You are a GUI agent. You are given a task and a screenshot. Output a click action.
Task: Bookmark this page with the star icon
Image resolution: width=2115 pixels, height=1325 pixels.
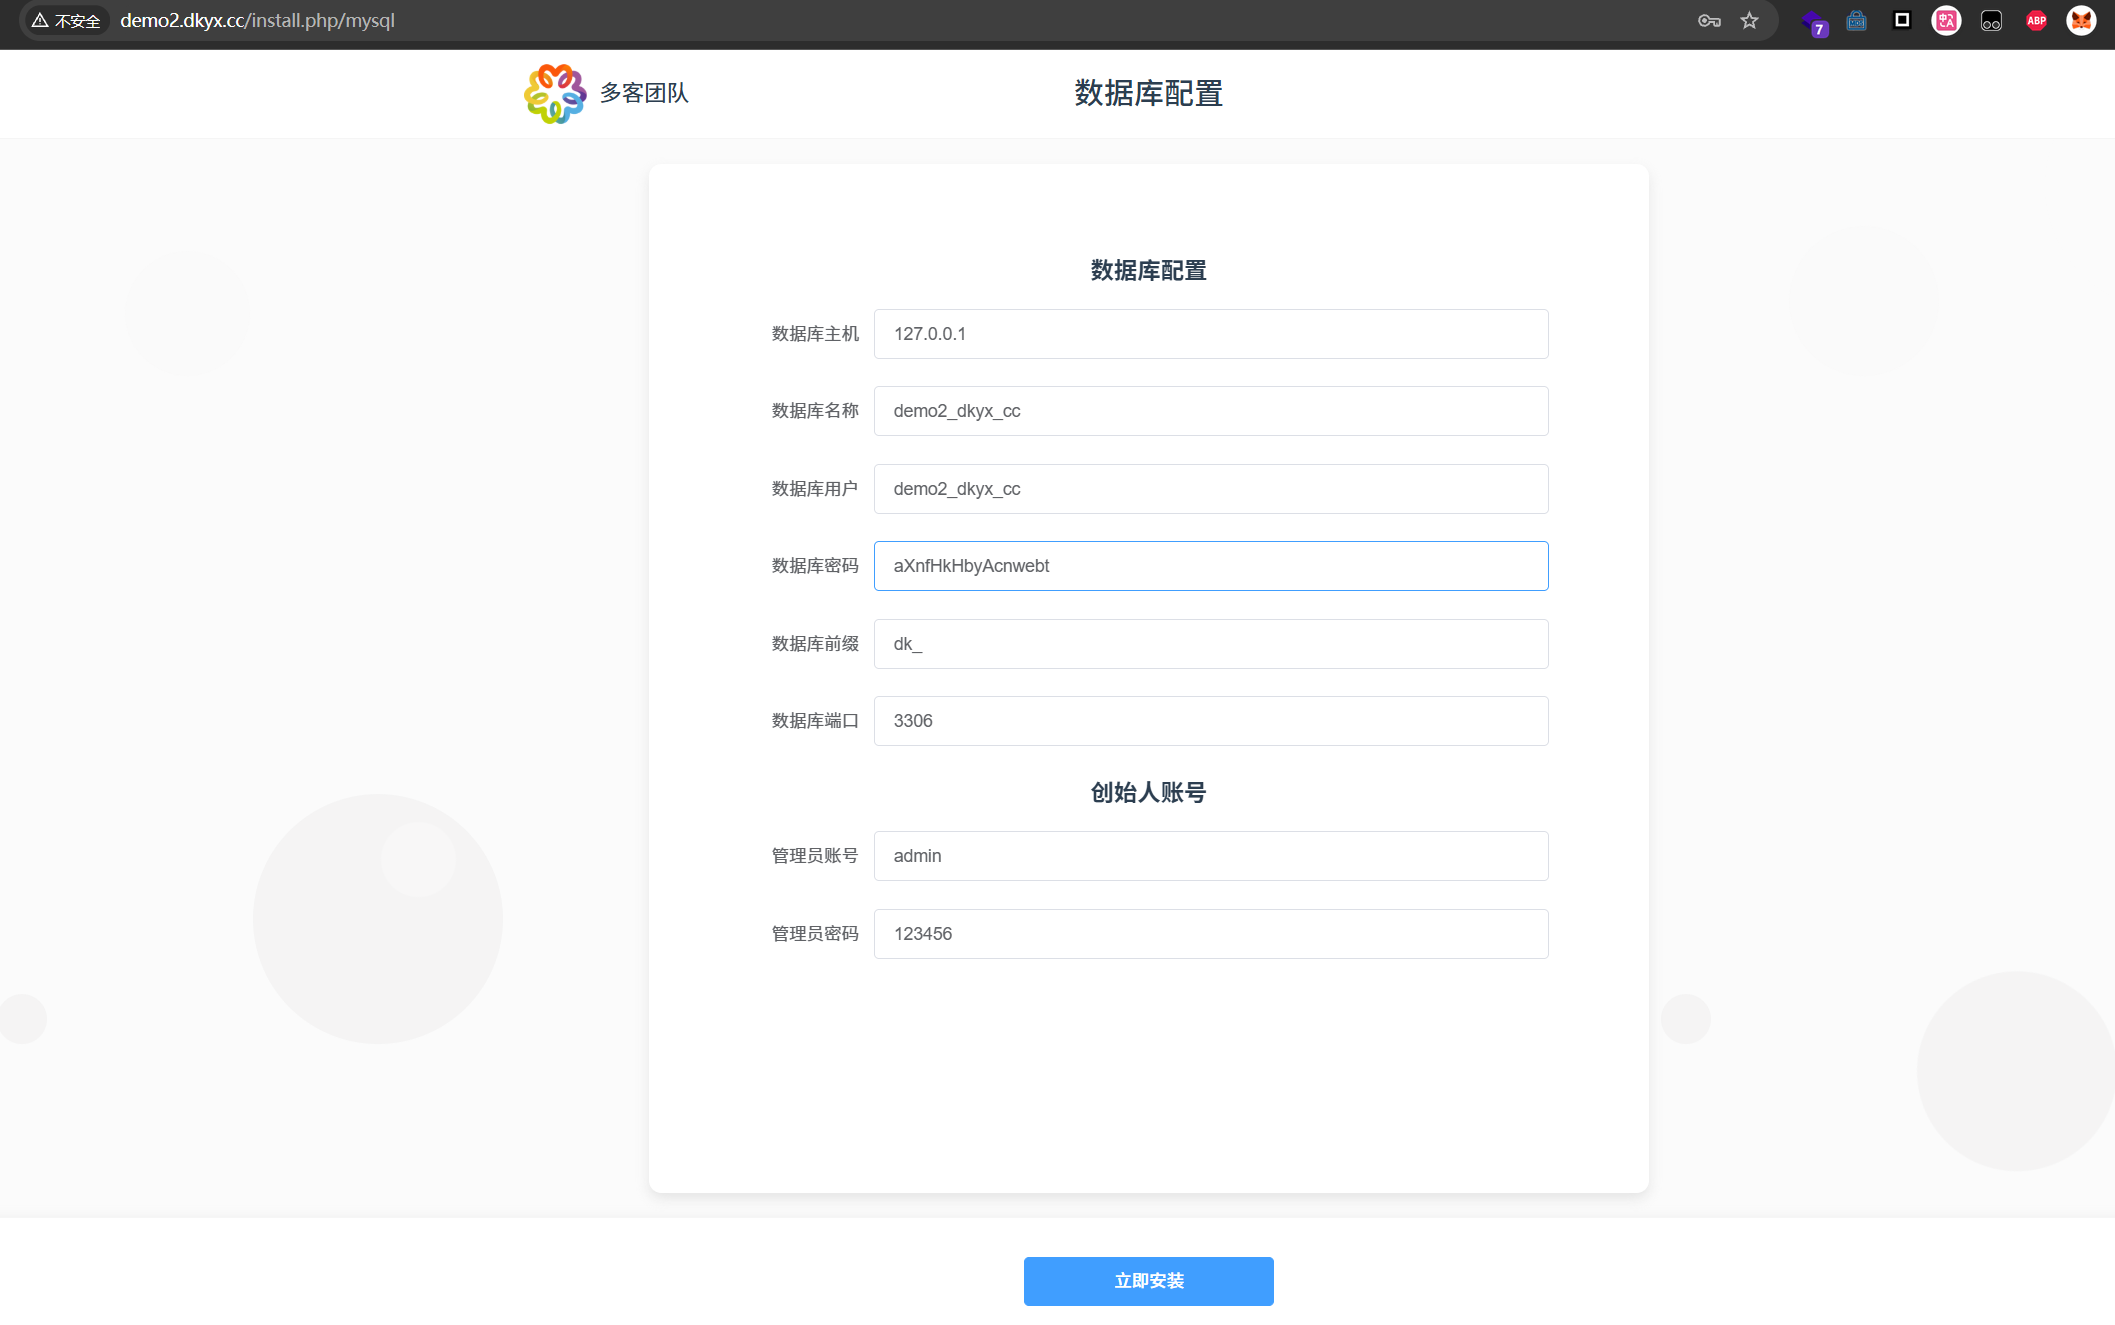pos(1749,20)
